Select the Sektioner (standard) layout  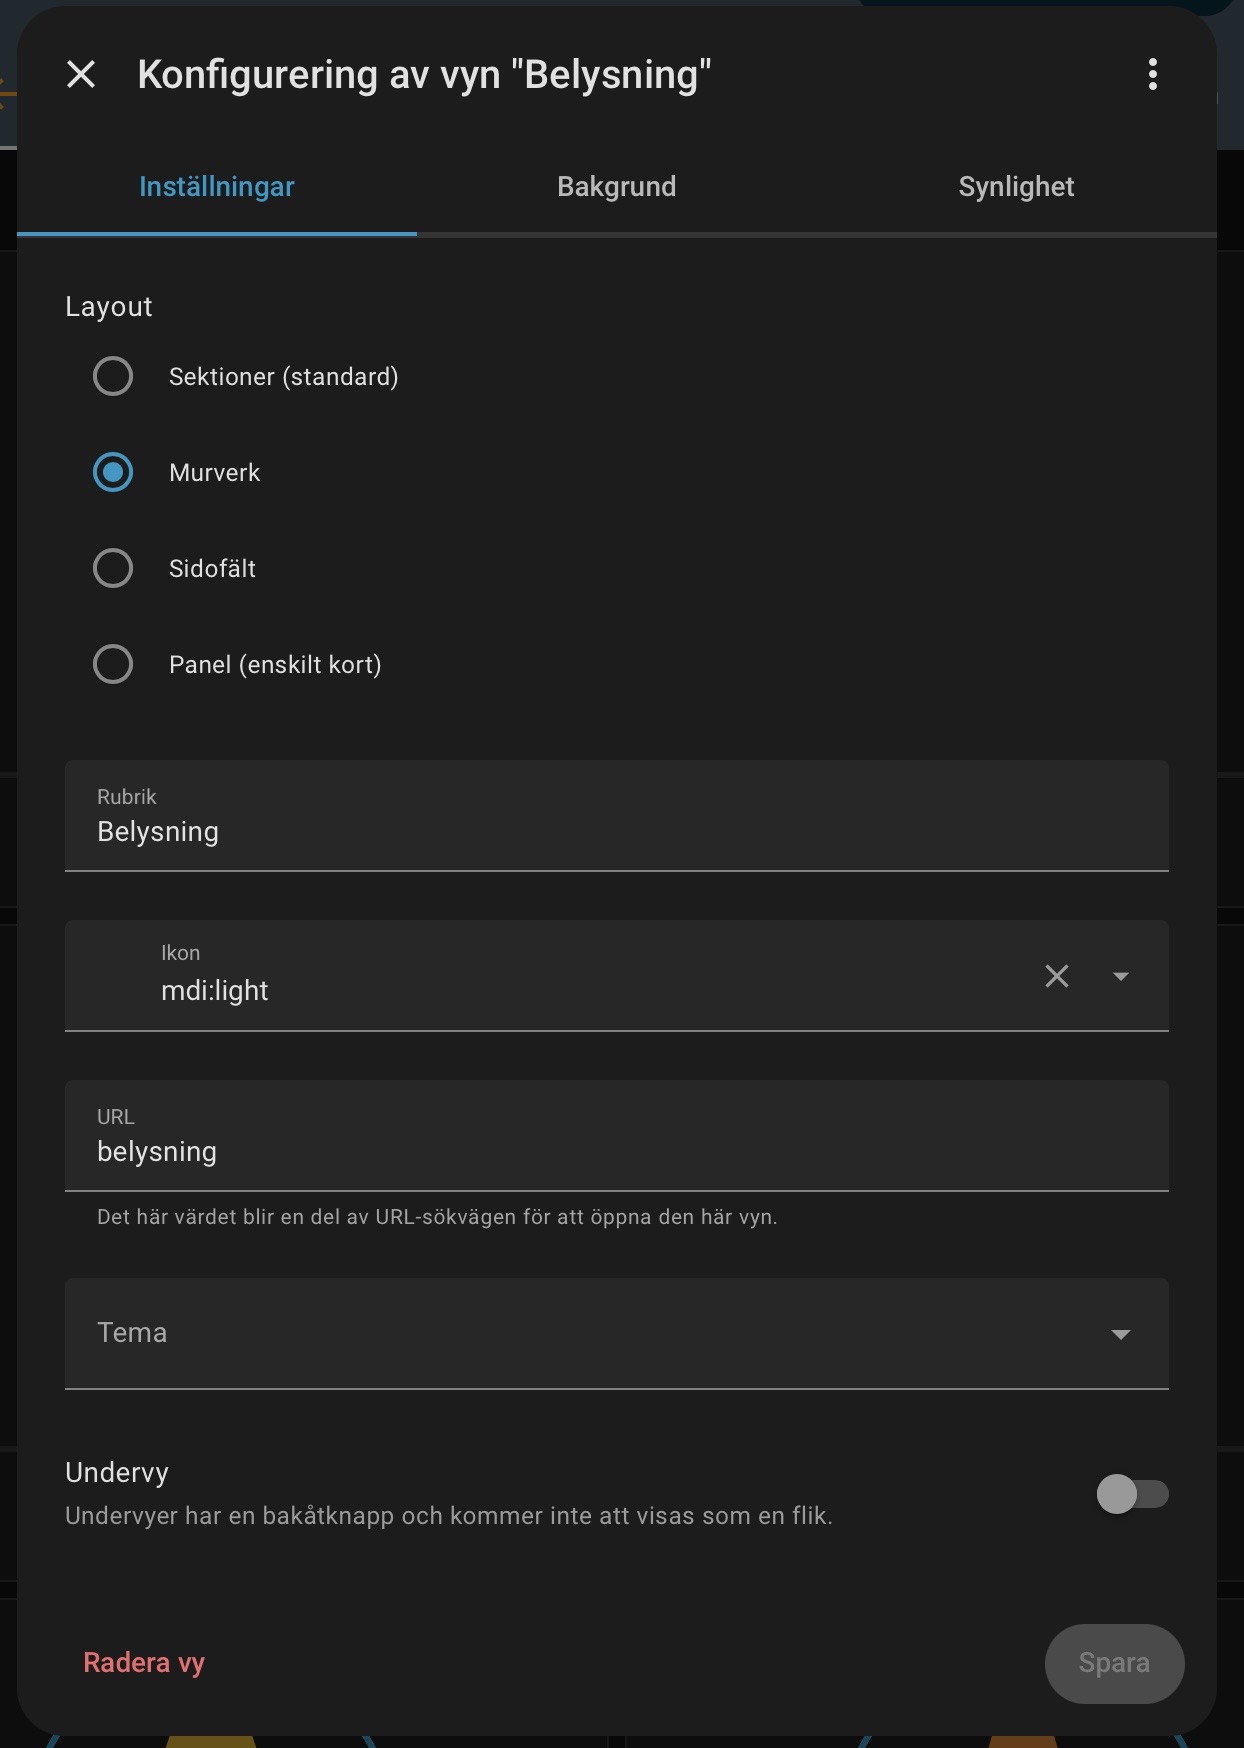coord(113,377)
